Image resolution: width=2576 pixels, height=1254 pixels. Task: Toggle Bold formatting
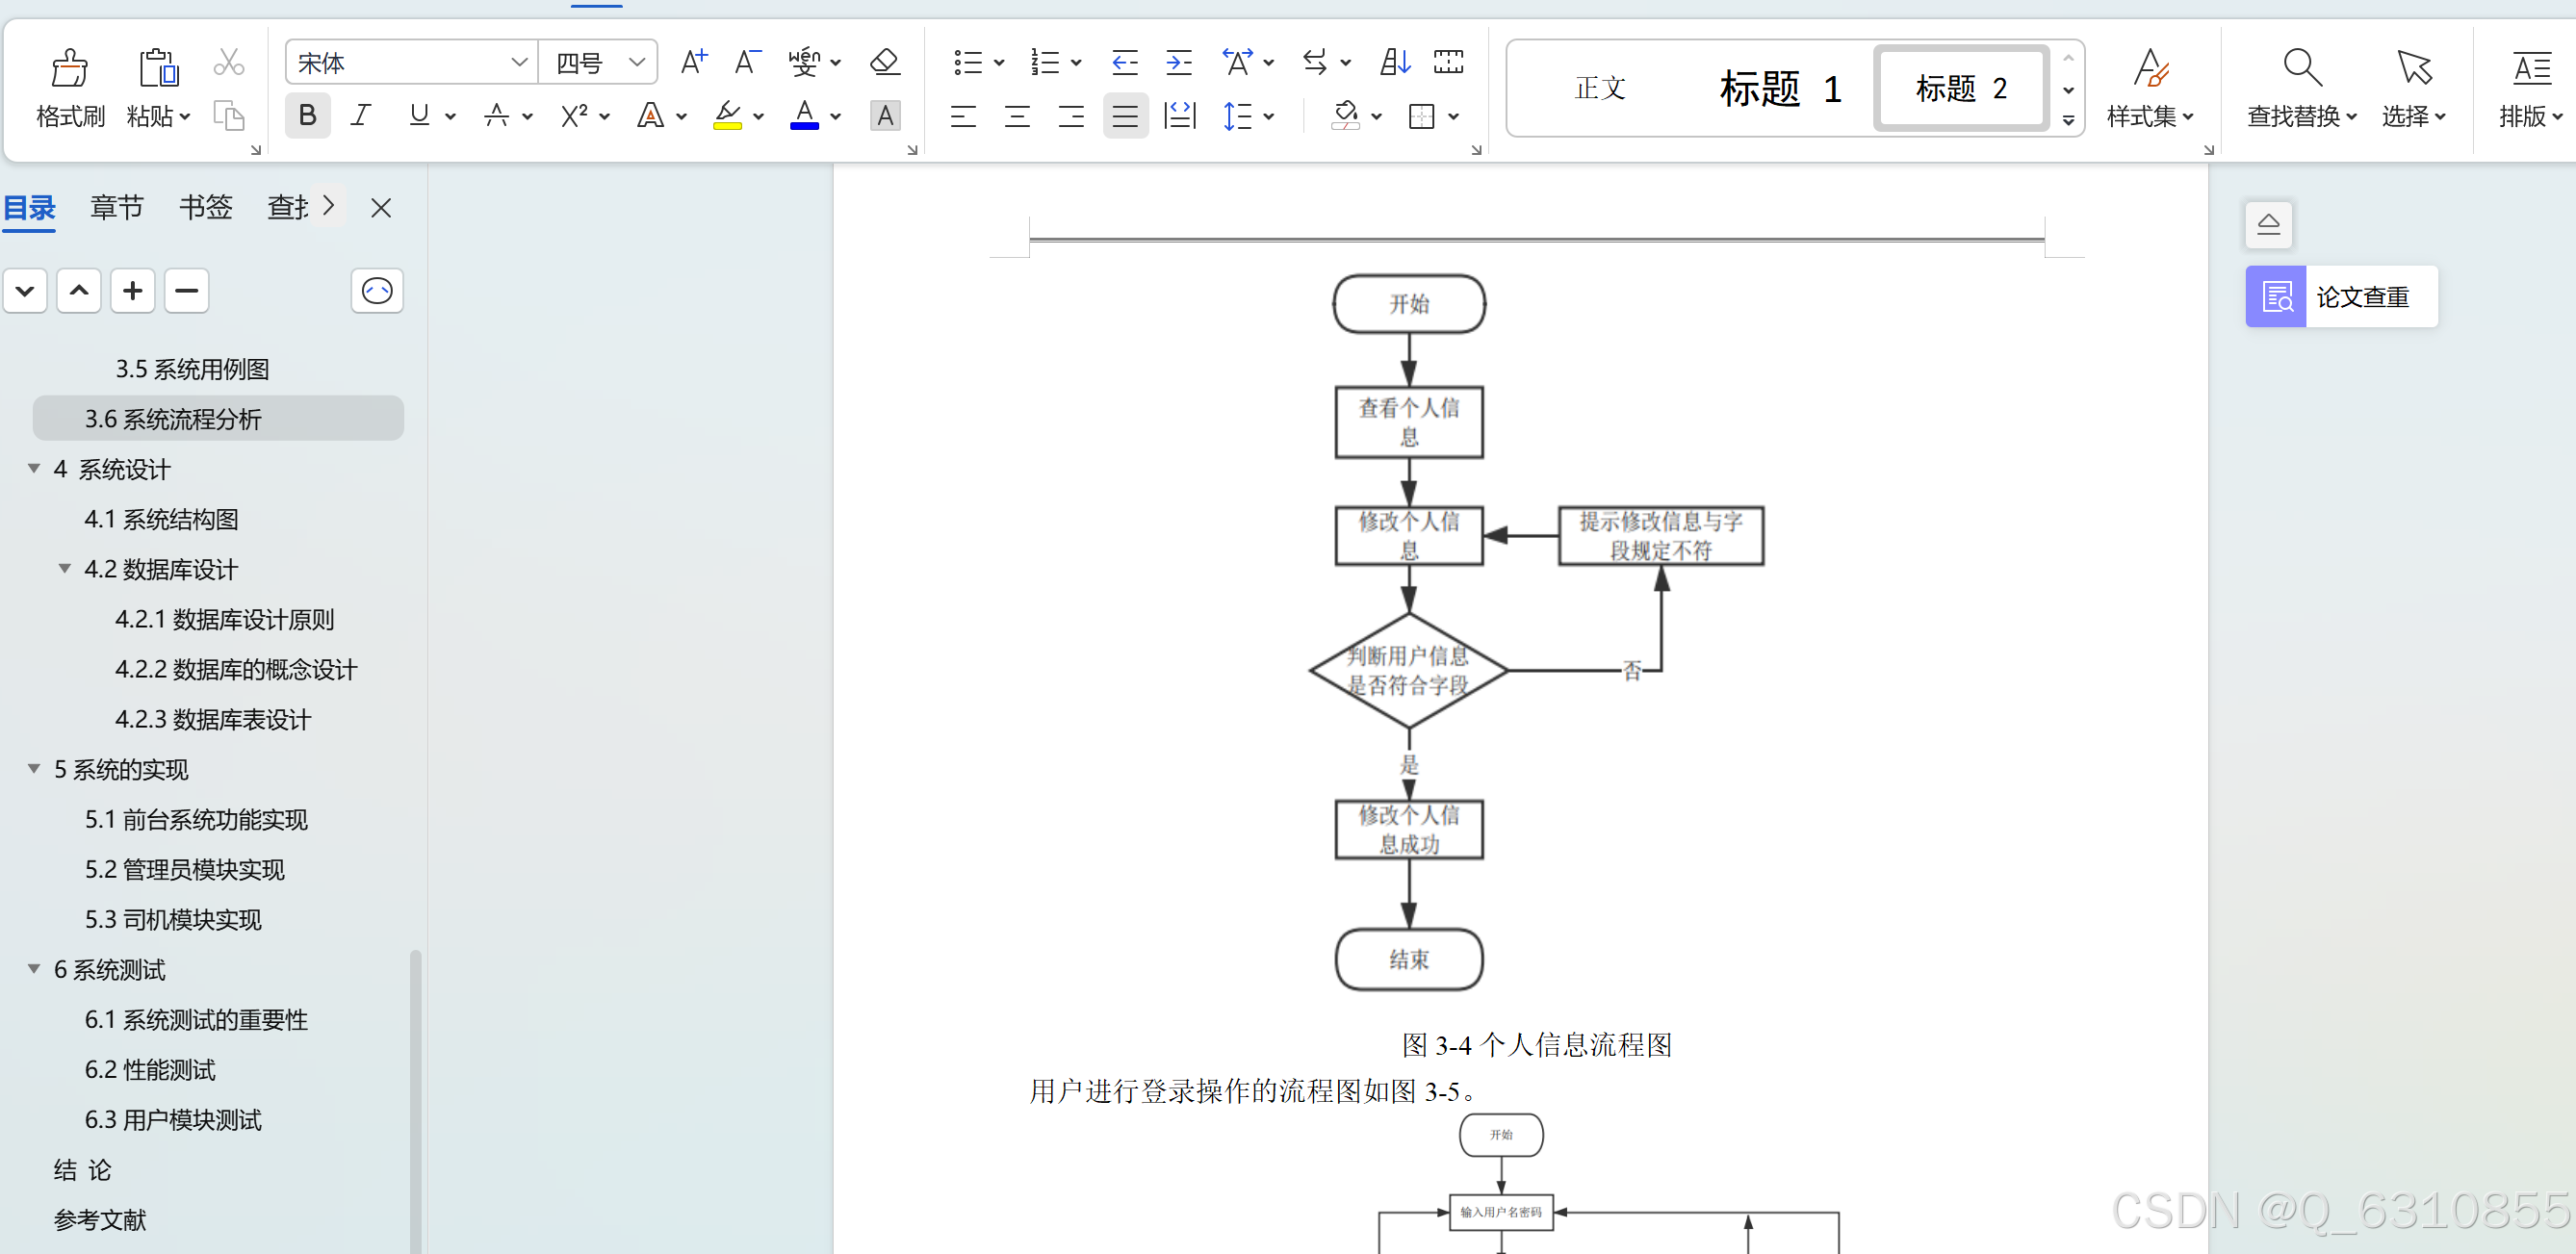click(x=307, y=116)
